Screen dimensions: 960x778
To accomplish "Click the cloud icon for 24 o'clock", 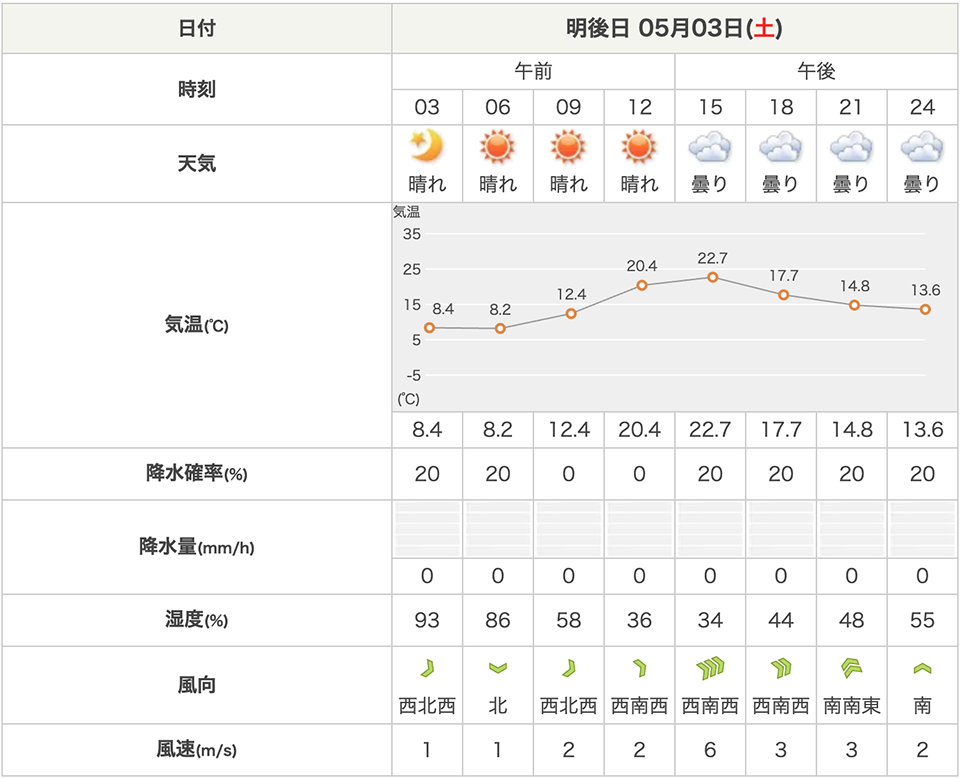I will pos(922,147).
